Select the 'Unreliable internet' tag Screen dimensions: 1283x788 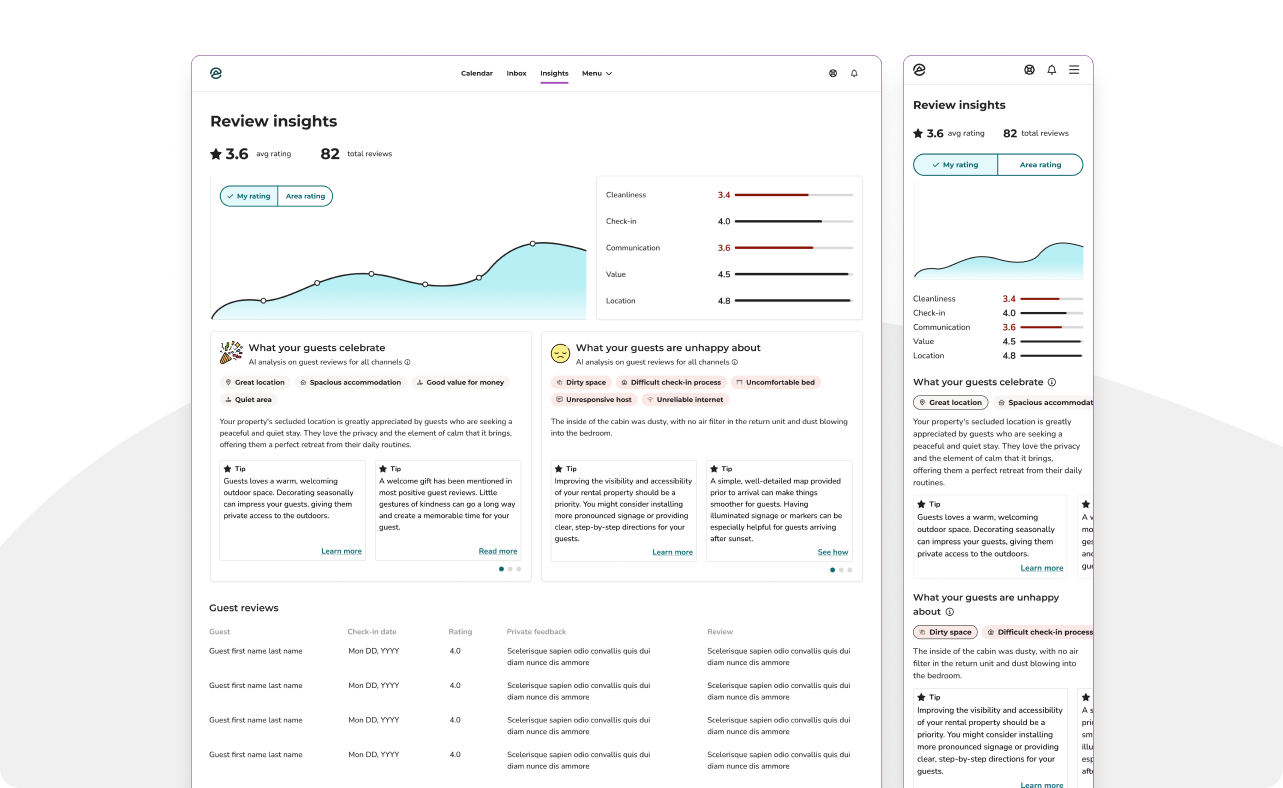tap(685, 400)
